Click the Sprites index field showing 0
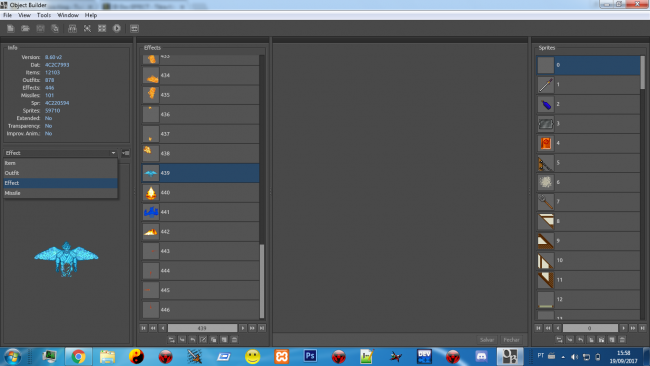 pos(590,328)
